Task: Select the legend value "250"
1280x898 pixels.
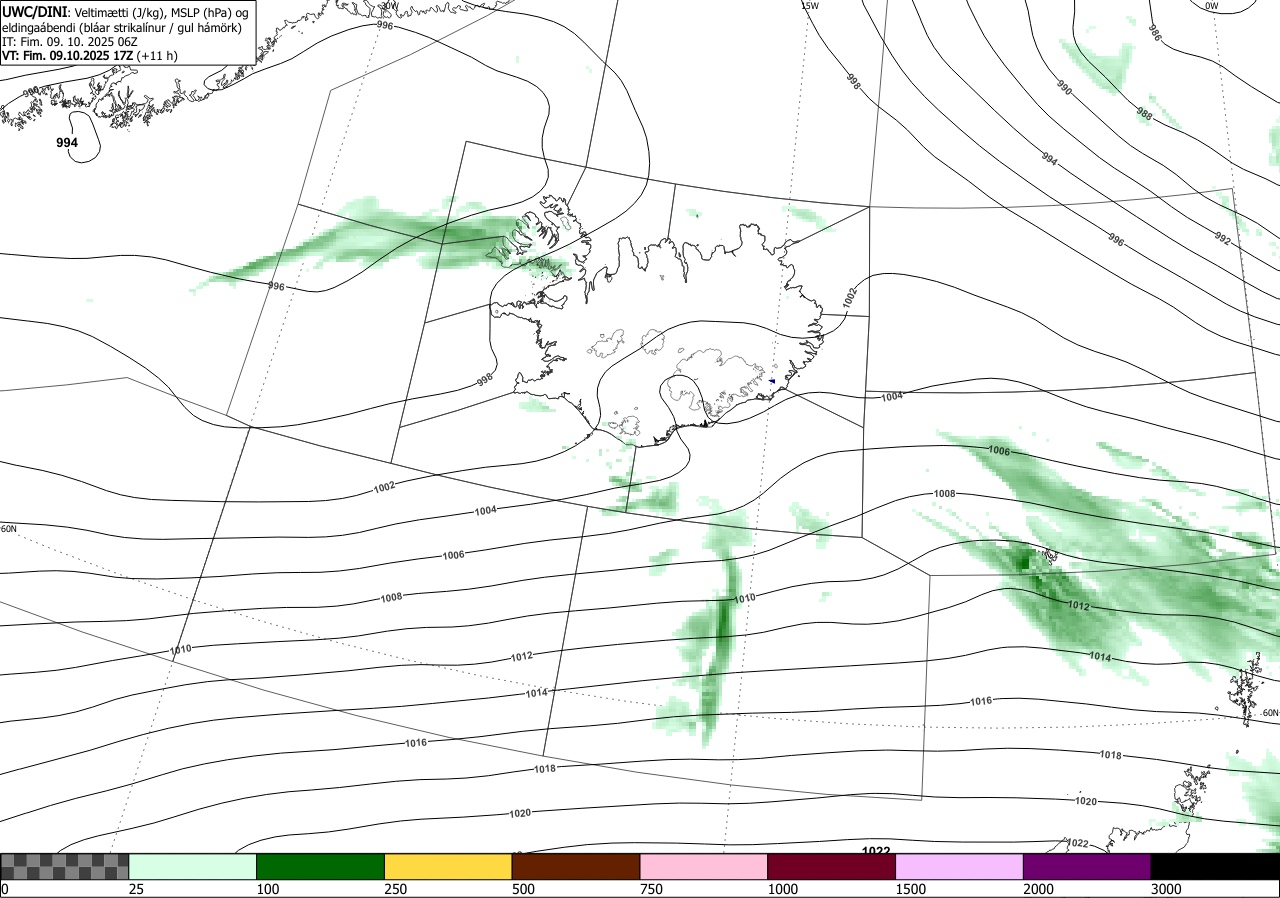Action: pos(395,889)
